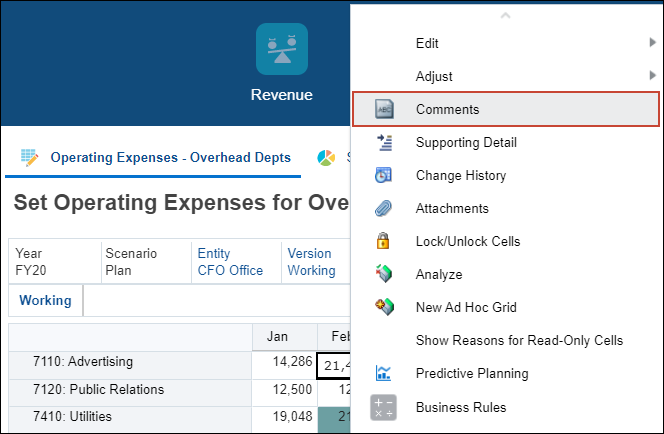Expand the Edit submenu arrow
The width and height of the screenshot is (664, 434).
[x=652, y=42]
